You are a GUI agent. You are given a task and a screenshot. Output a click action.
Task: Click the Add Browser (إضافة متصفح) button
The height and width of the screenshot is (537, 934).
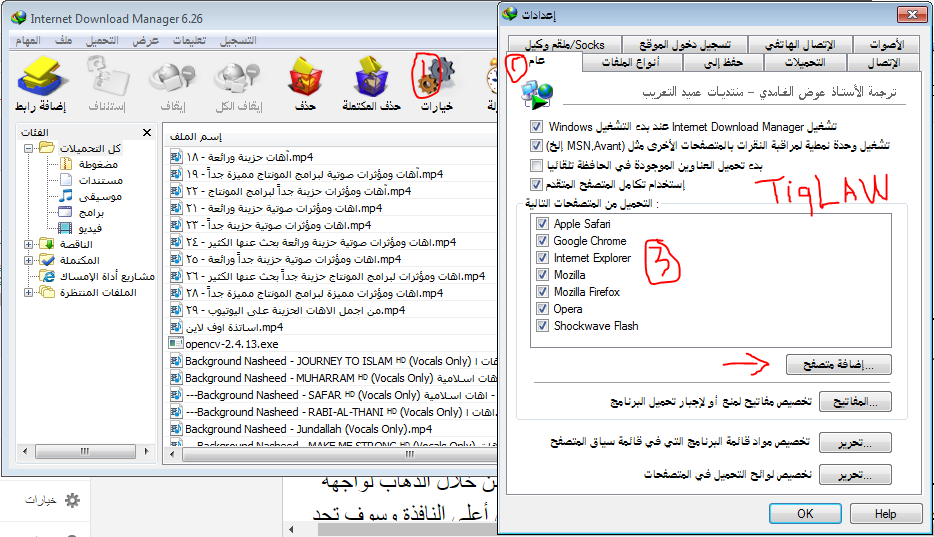point(839,364)
